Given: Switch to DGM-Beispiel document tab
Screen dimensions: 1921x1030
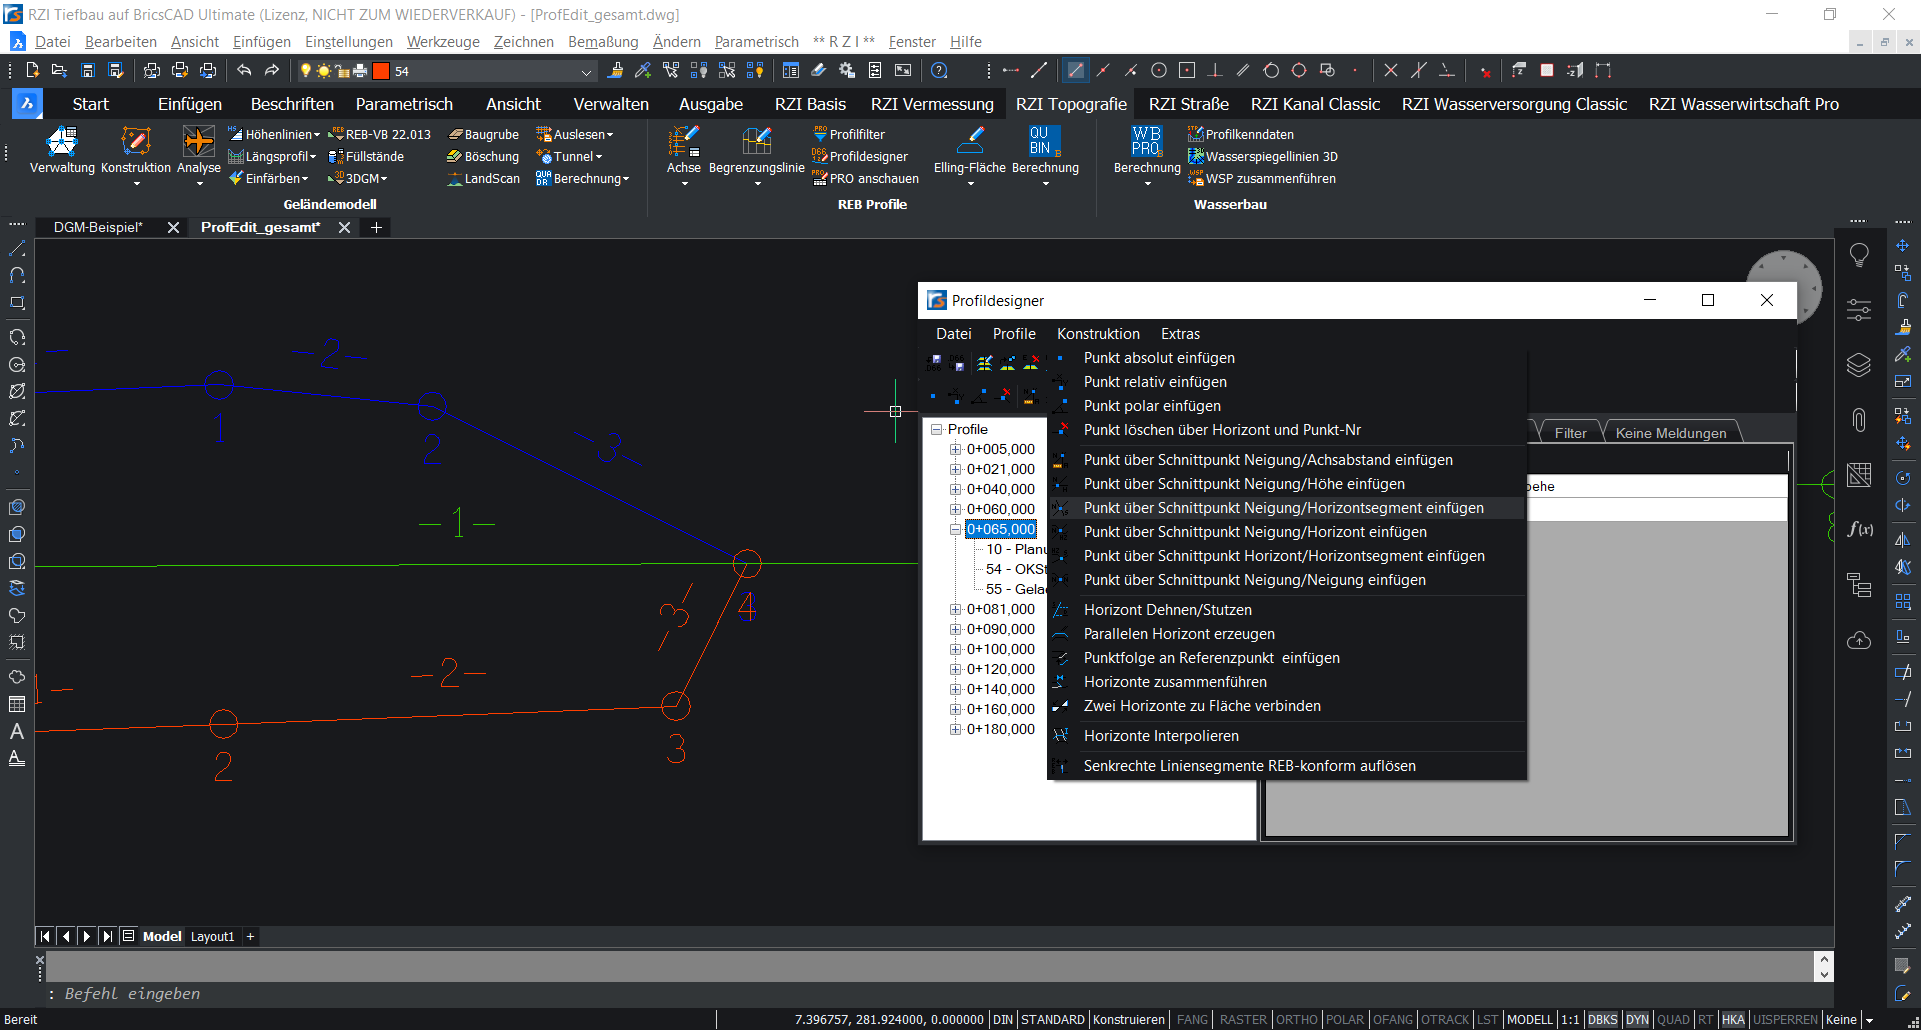Looking at the screenshot, I should pyautogui.click(x=98, y=227).
